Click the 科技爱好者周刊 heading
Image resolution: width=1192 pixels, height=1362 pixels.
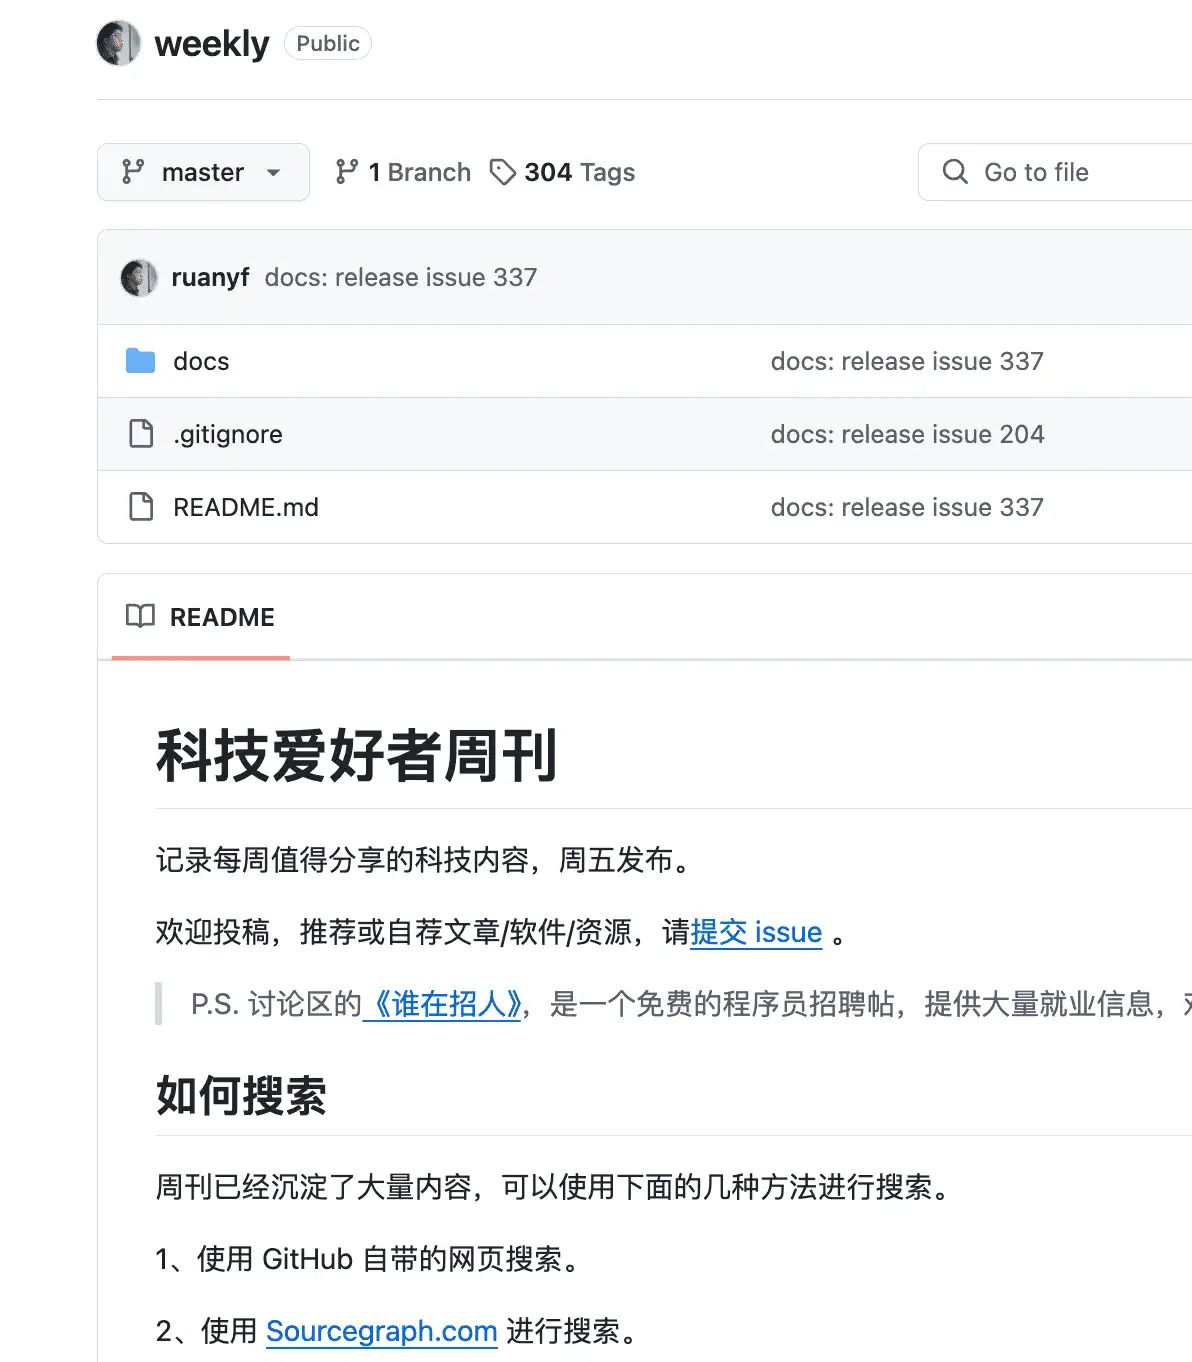(356, 755)
